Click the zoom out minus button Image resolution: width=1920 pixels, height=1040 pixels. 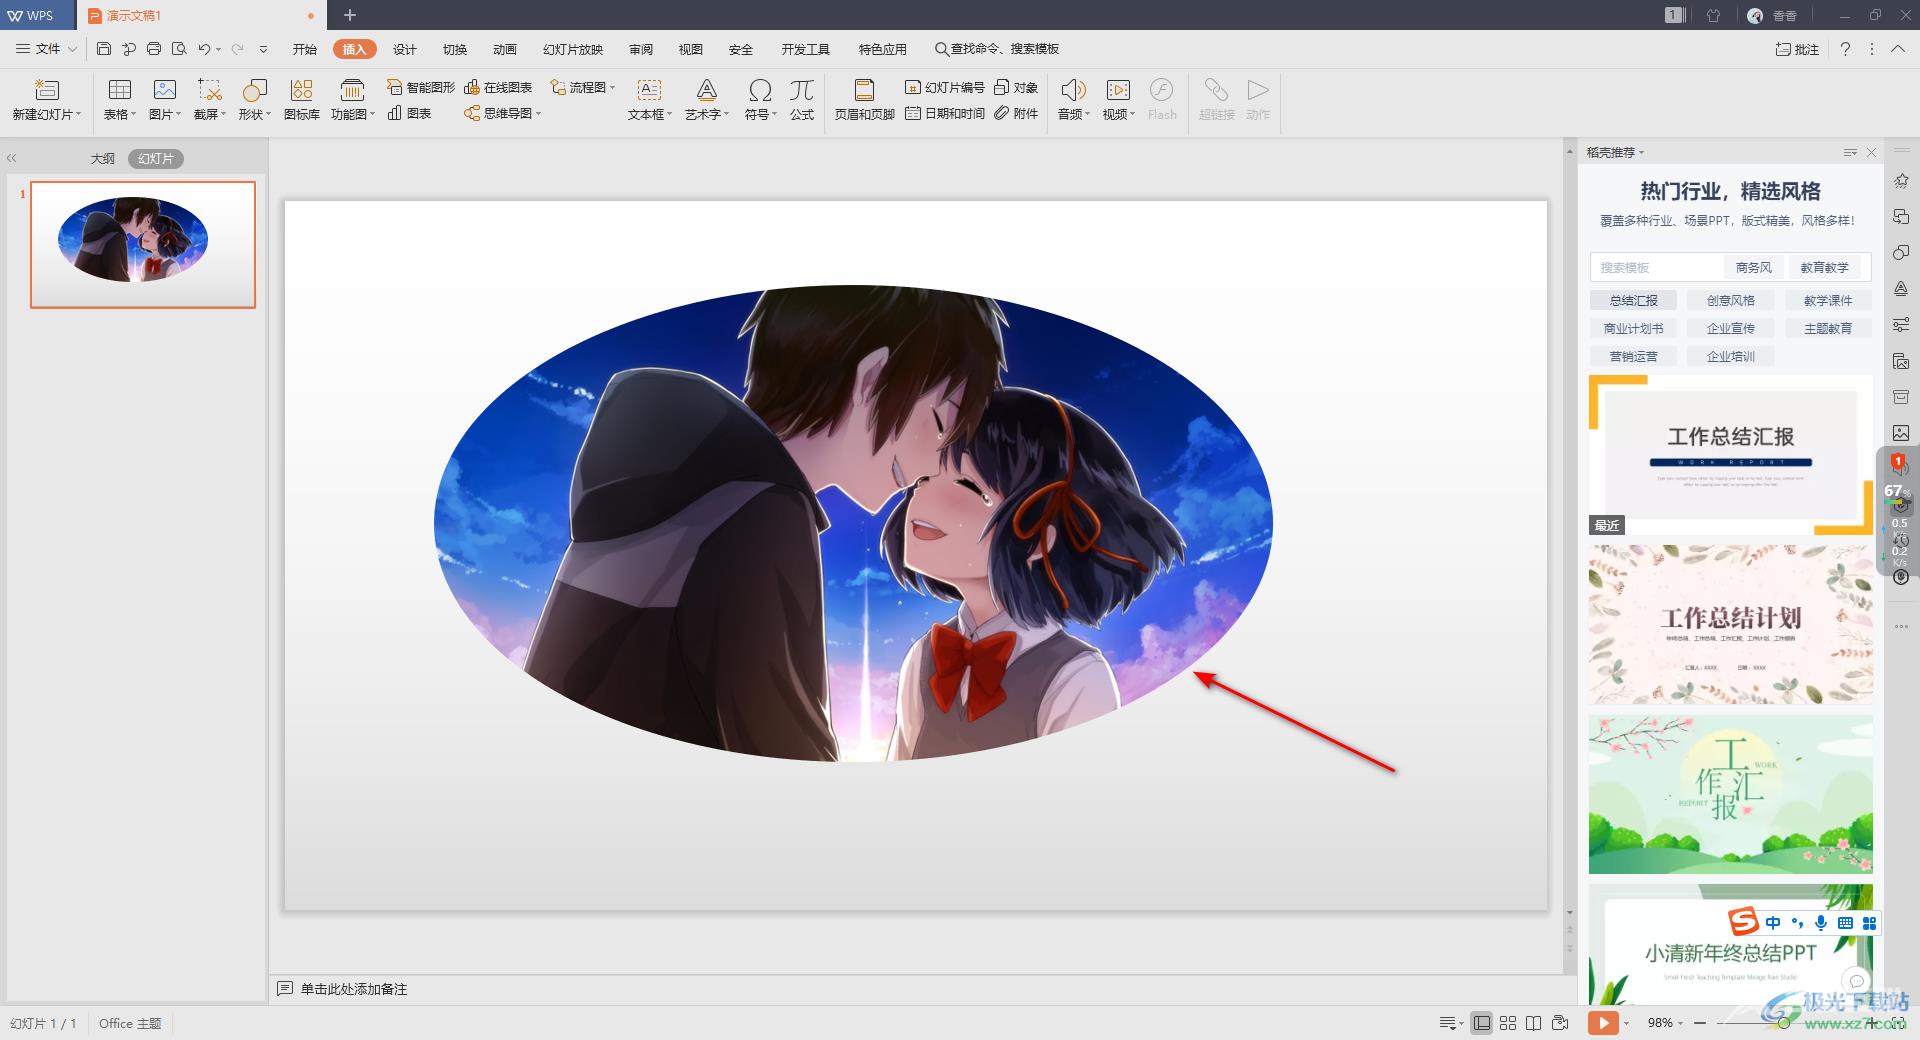click(x=1700, y=1023)
